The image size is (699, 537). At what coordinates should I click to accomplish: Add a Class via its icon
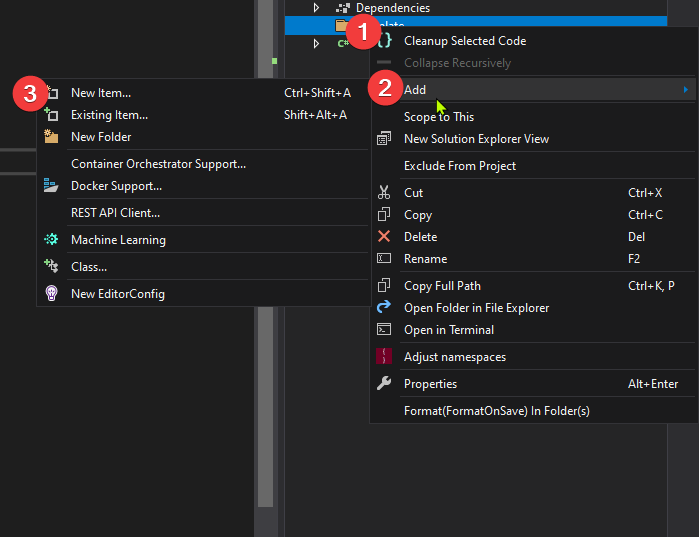pos(52,267)
